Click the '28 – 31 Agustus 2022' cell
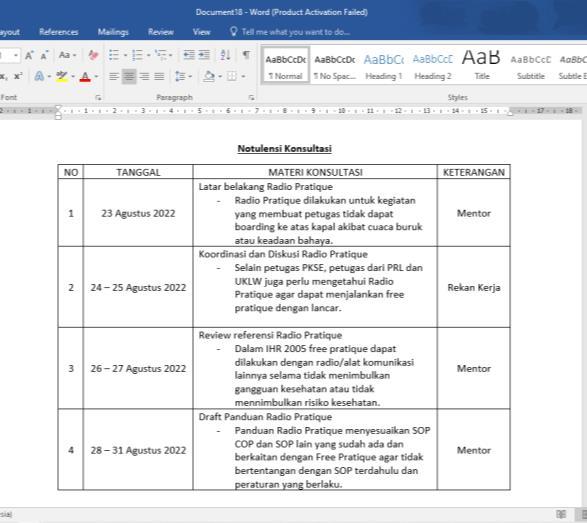 coord(138,450)
